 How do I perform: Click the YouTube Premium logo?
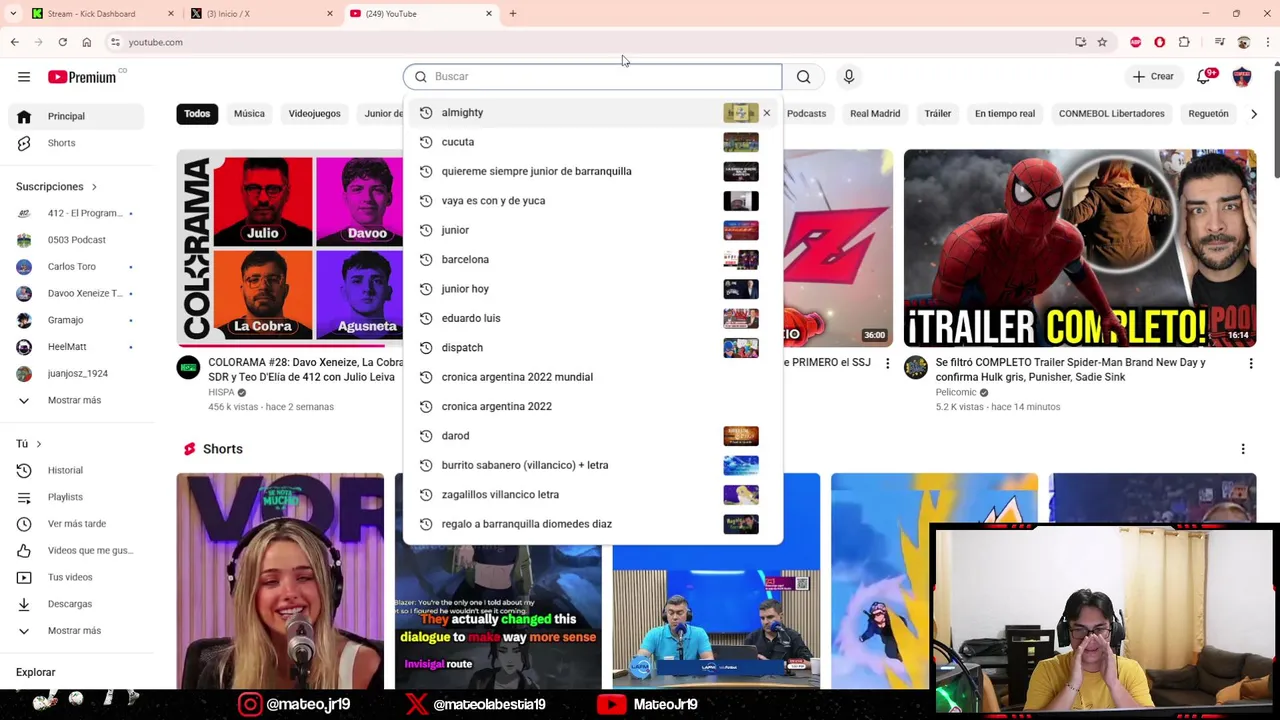(82, 77)
